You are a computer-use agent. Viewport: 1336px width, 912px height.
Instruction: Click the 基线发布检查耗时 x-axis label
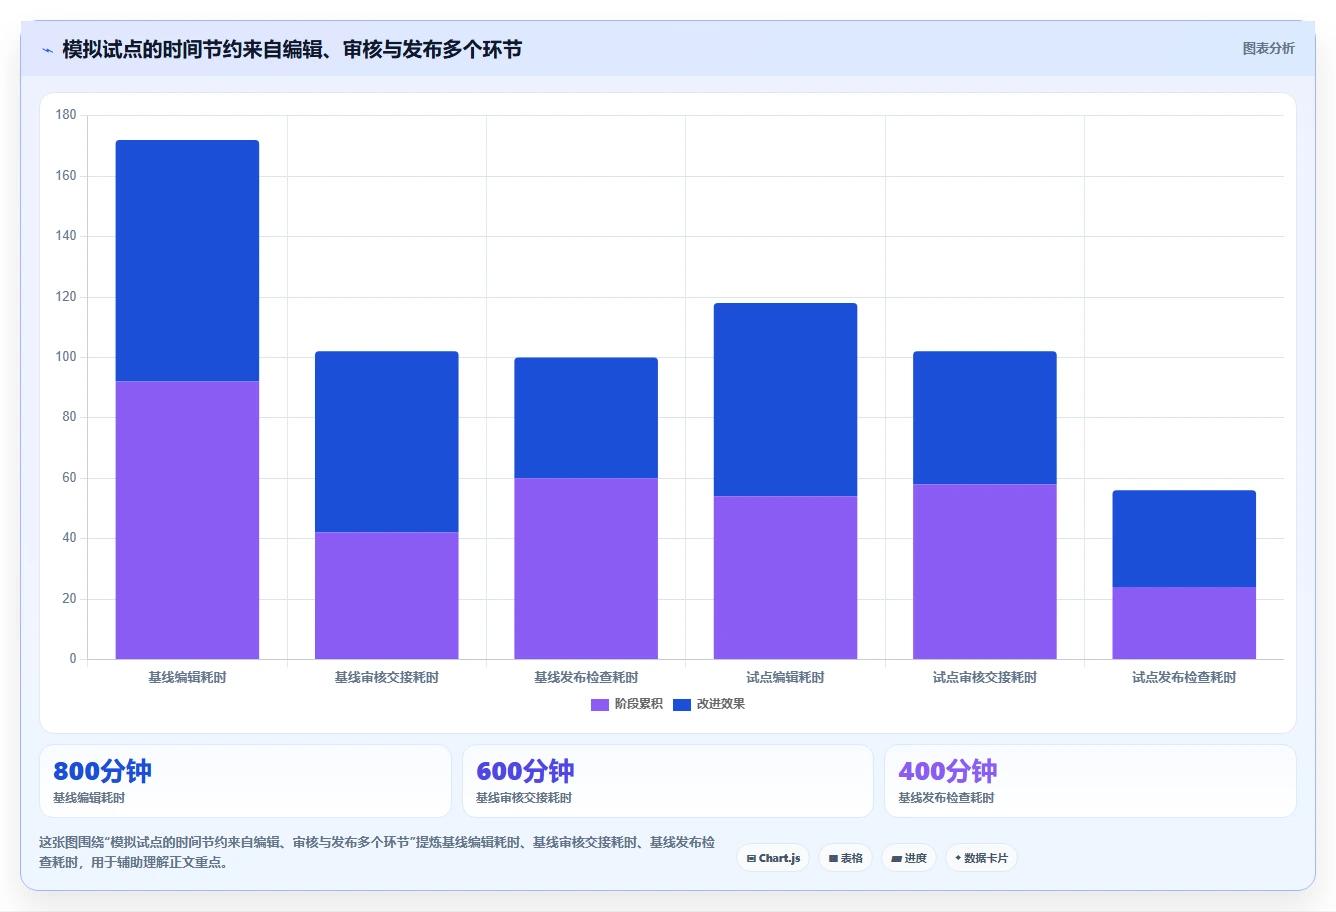coord(586,678)
